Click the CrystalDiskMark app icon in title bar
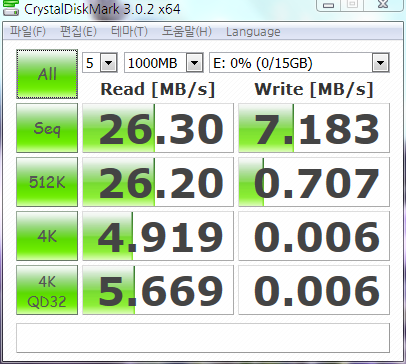This screenshot has width=406, height=364. tap(11, 8)
